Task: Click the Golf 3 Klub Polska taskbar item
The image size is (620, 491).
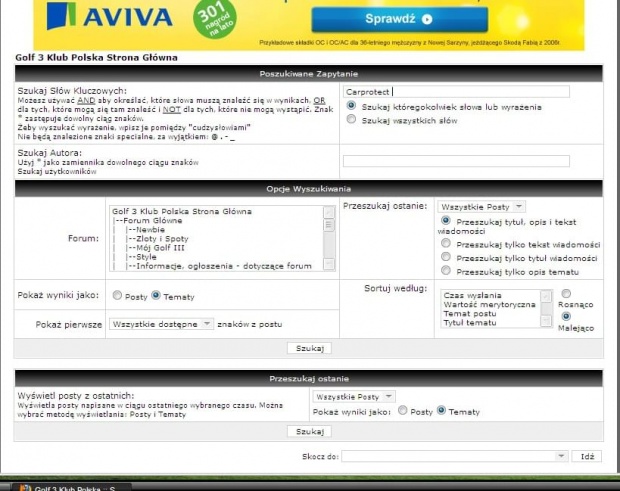Action: pos(70,487)
